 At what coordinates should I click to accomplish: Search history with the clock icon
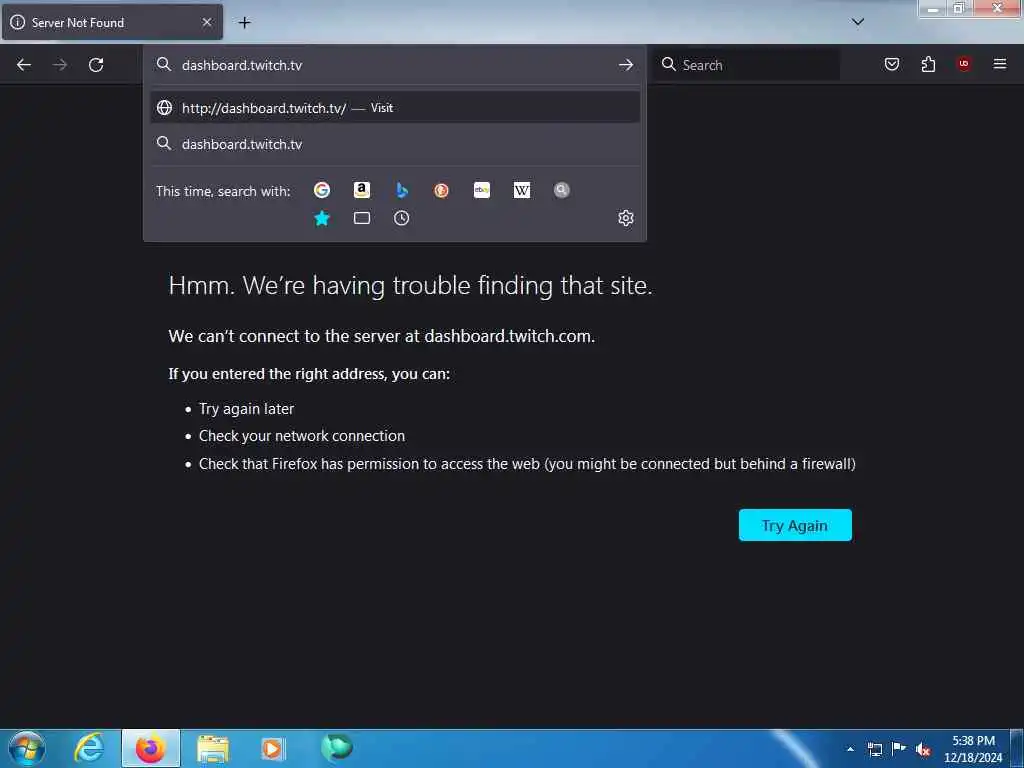(x=402, y=218)
